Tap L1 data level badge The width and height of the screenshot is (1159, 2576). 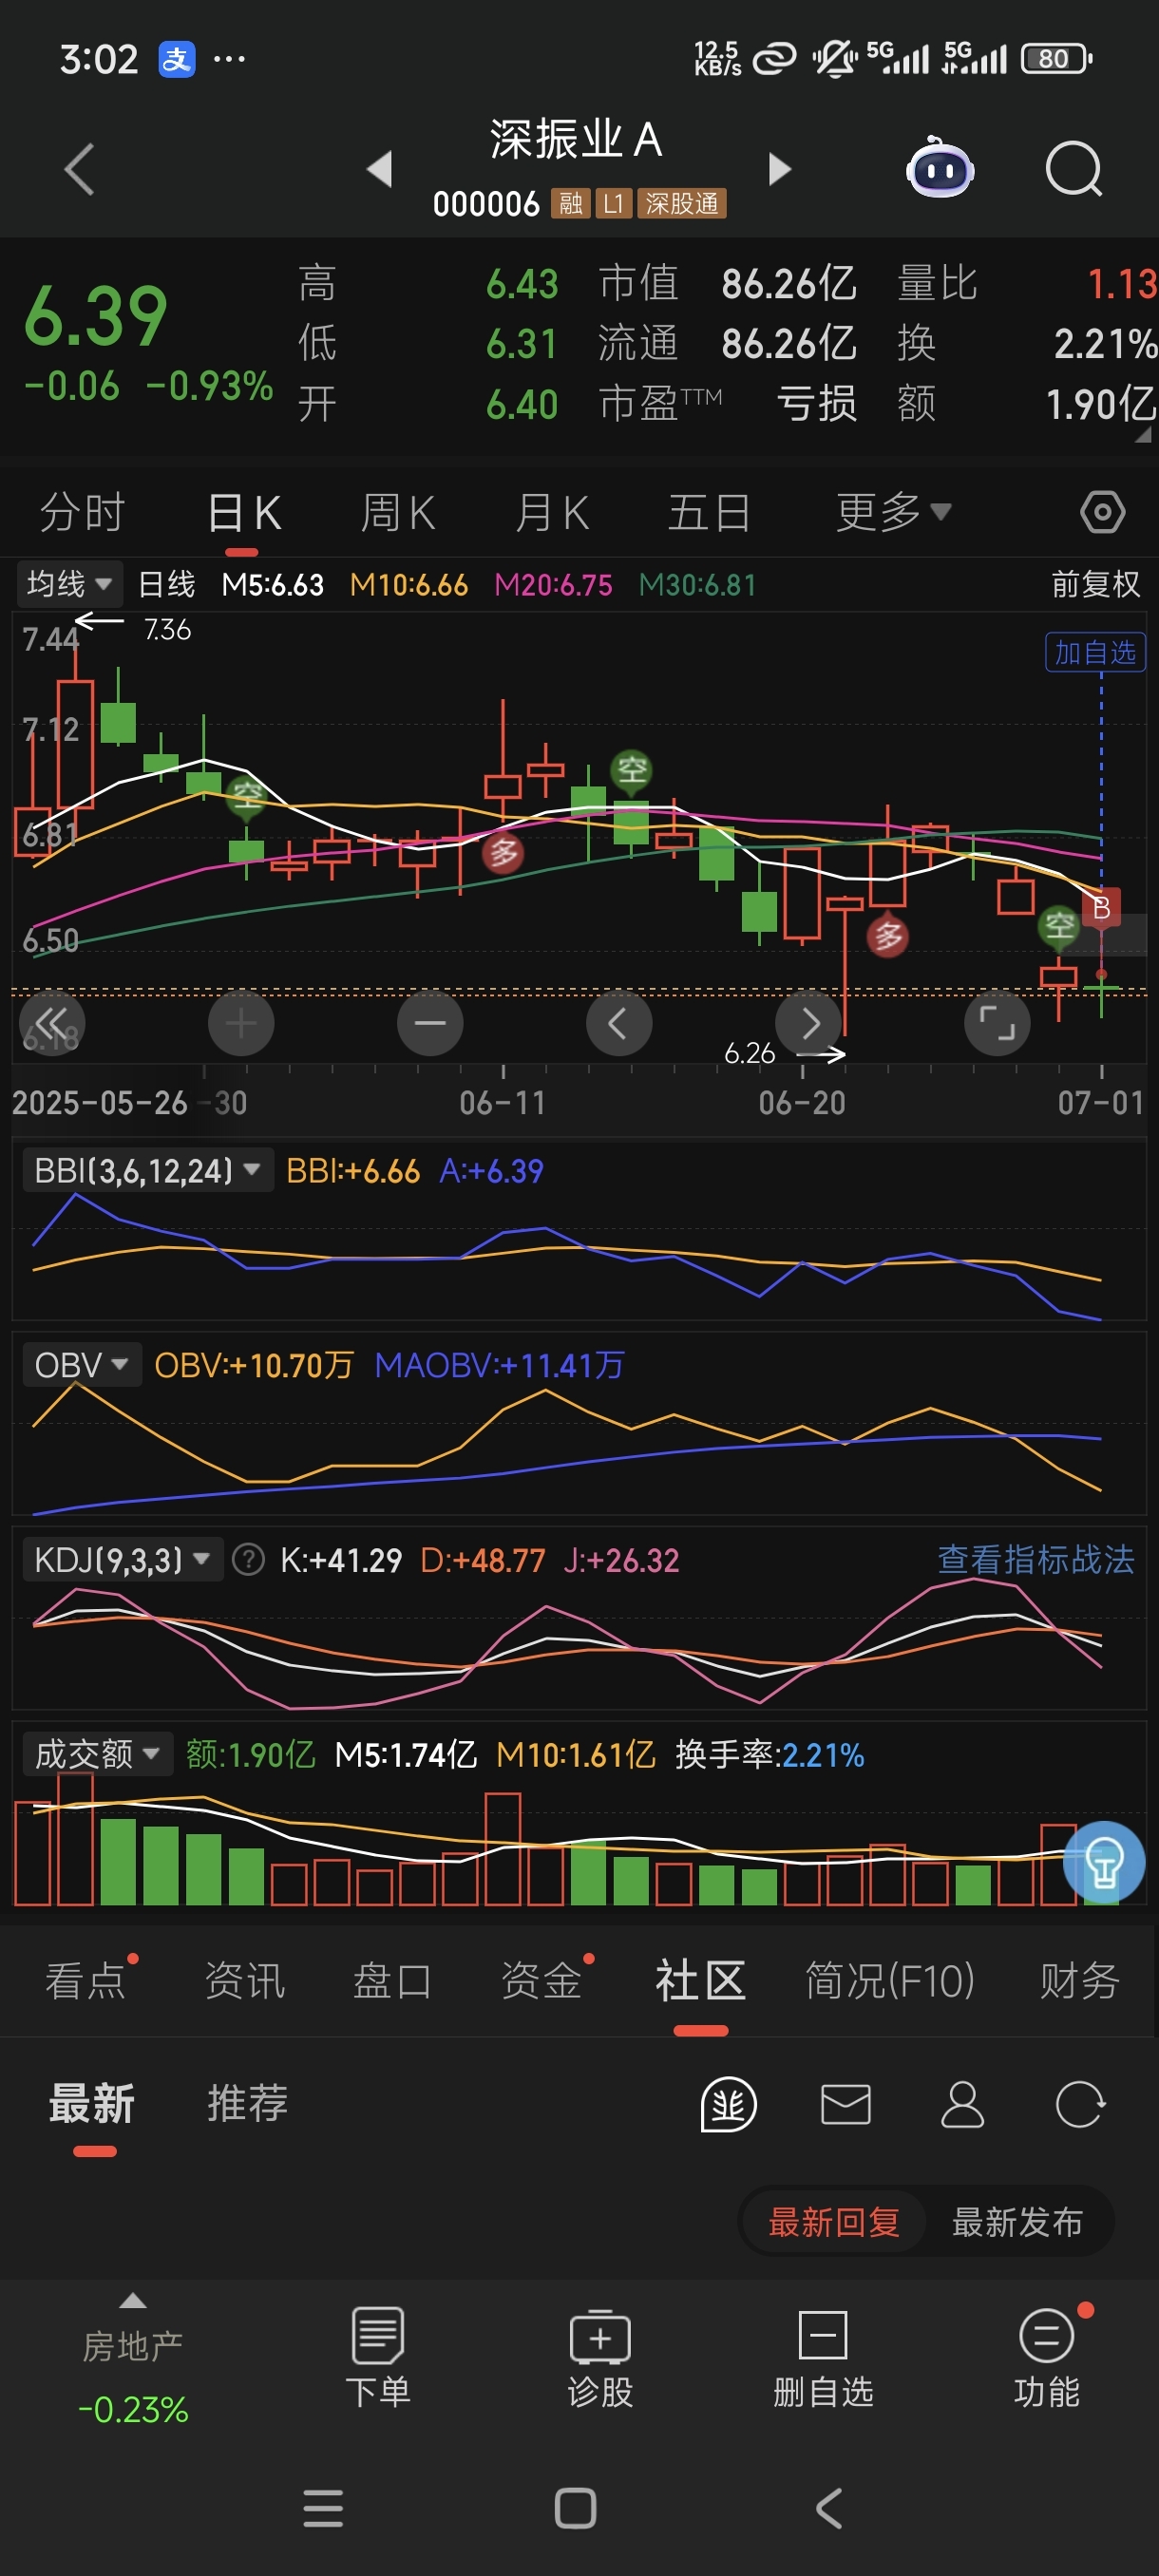(613, 204)
